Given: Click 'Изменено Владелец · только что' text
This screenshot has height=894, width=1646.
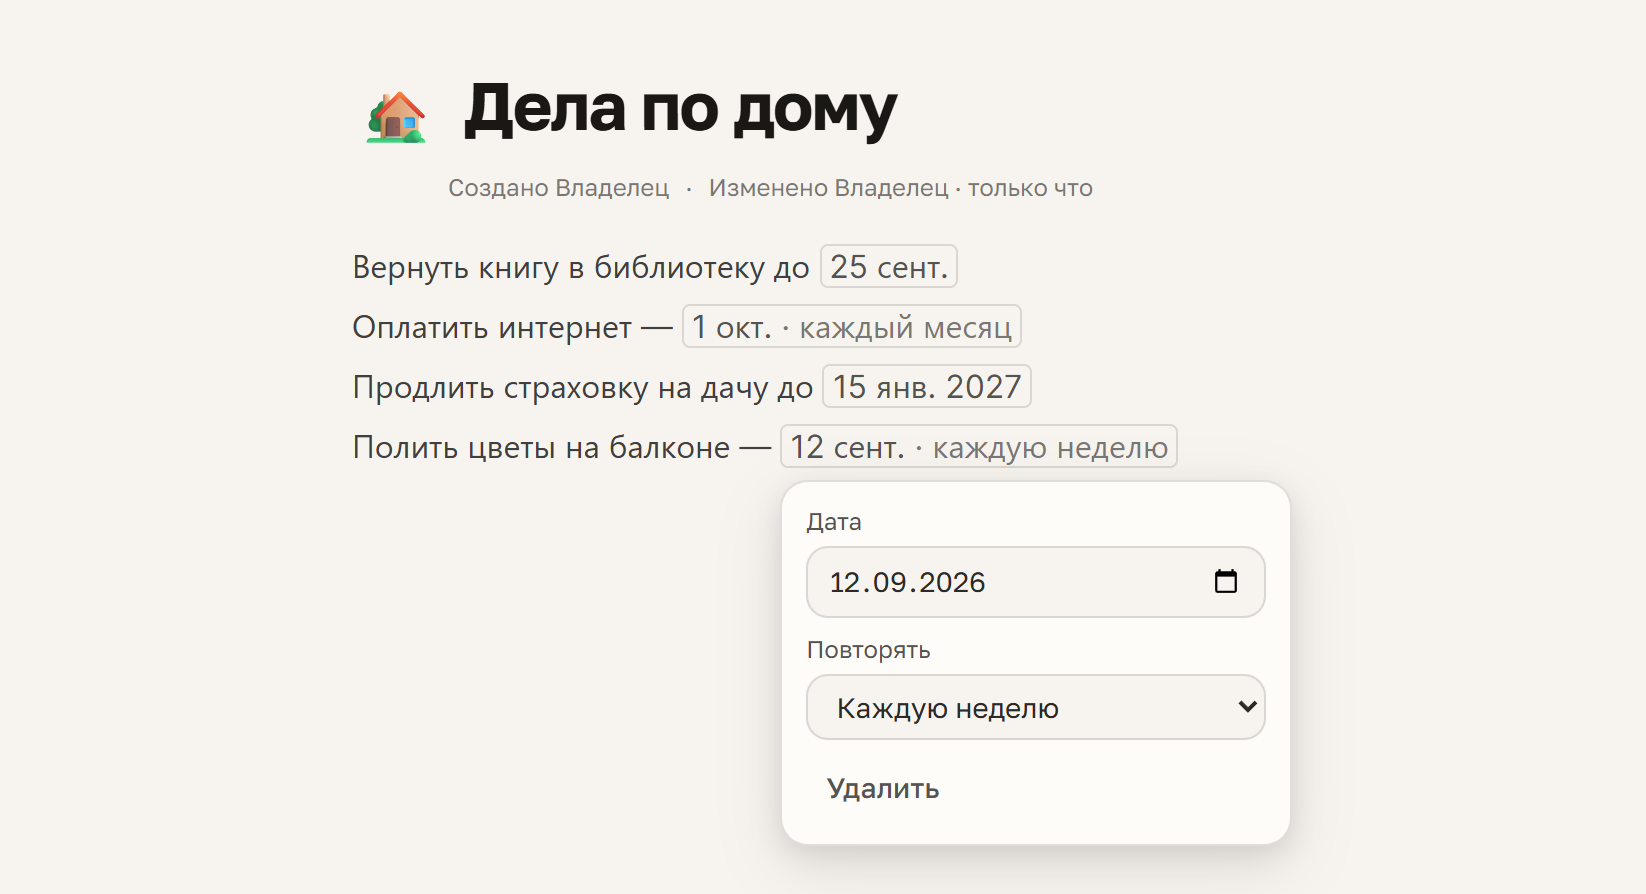Looking at the screenshot, I should click(901, 188).
